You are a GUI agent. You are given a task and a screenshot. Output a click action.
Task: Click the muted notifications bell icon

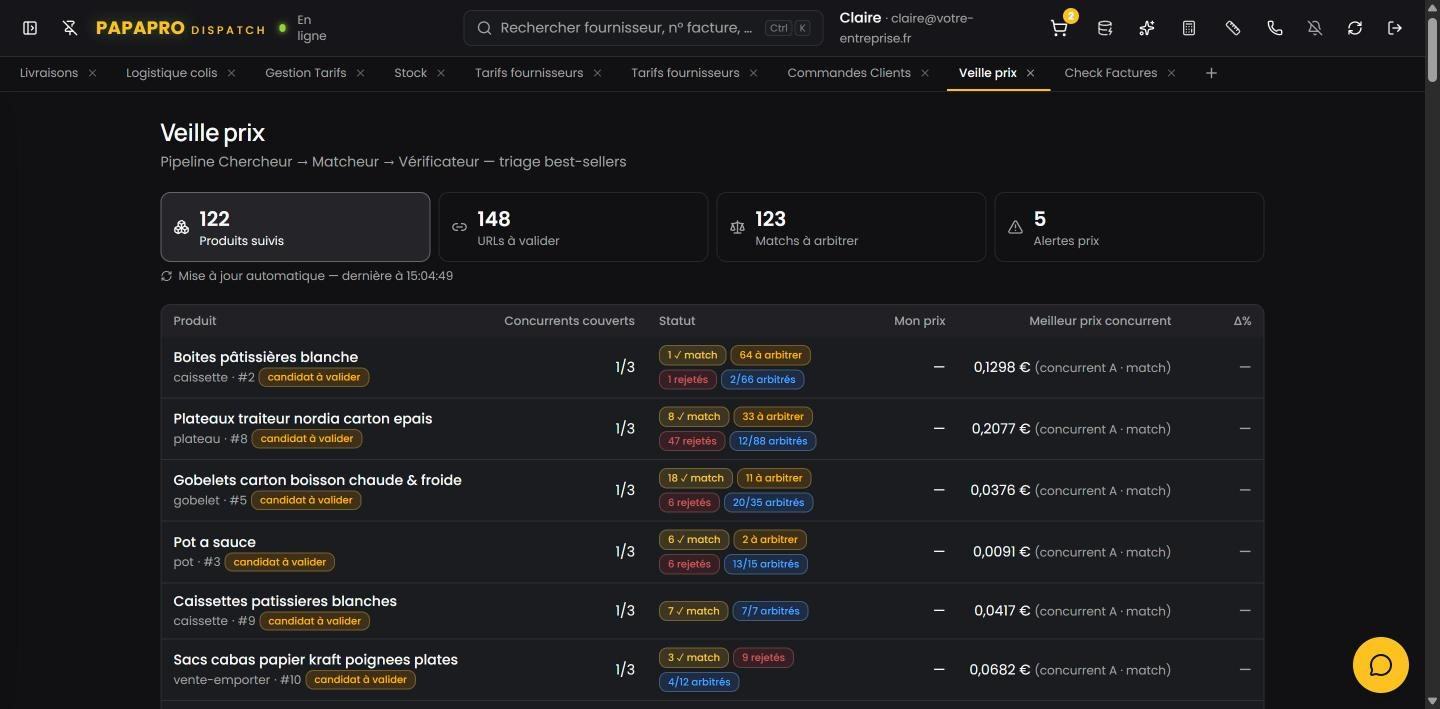click(1315, 28)
